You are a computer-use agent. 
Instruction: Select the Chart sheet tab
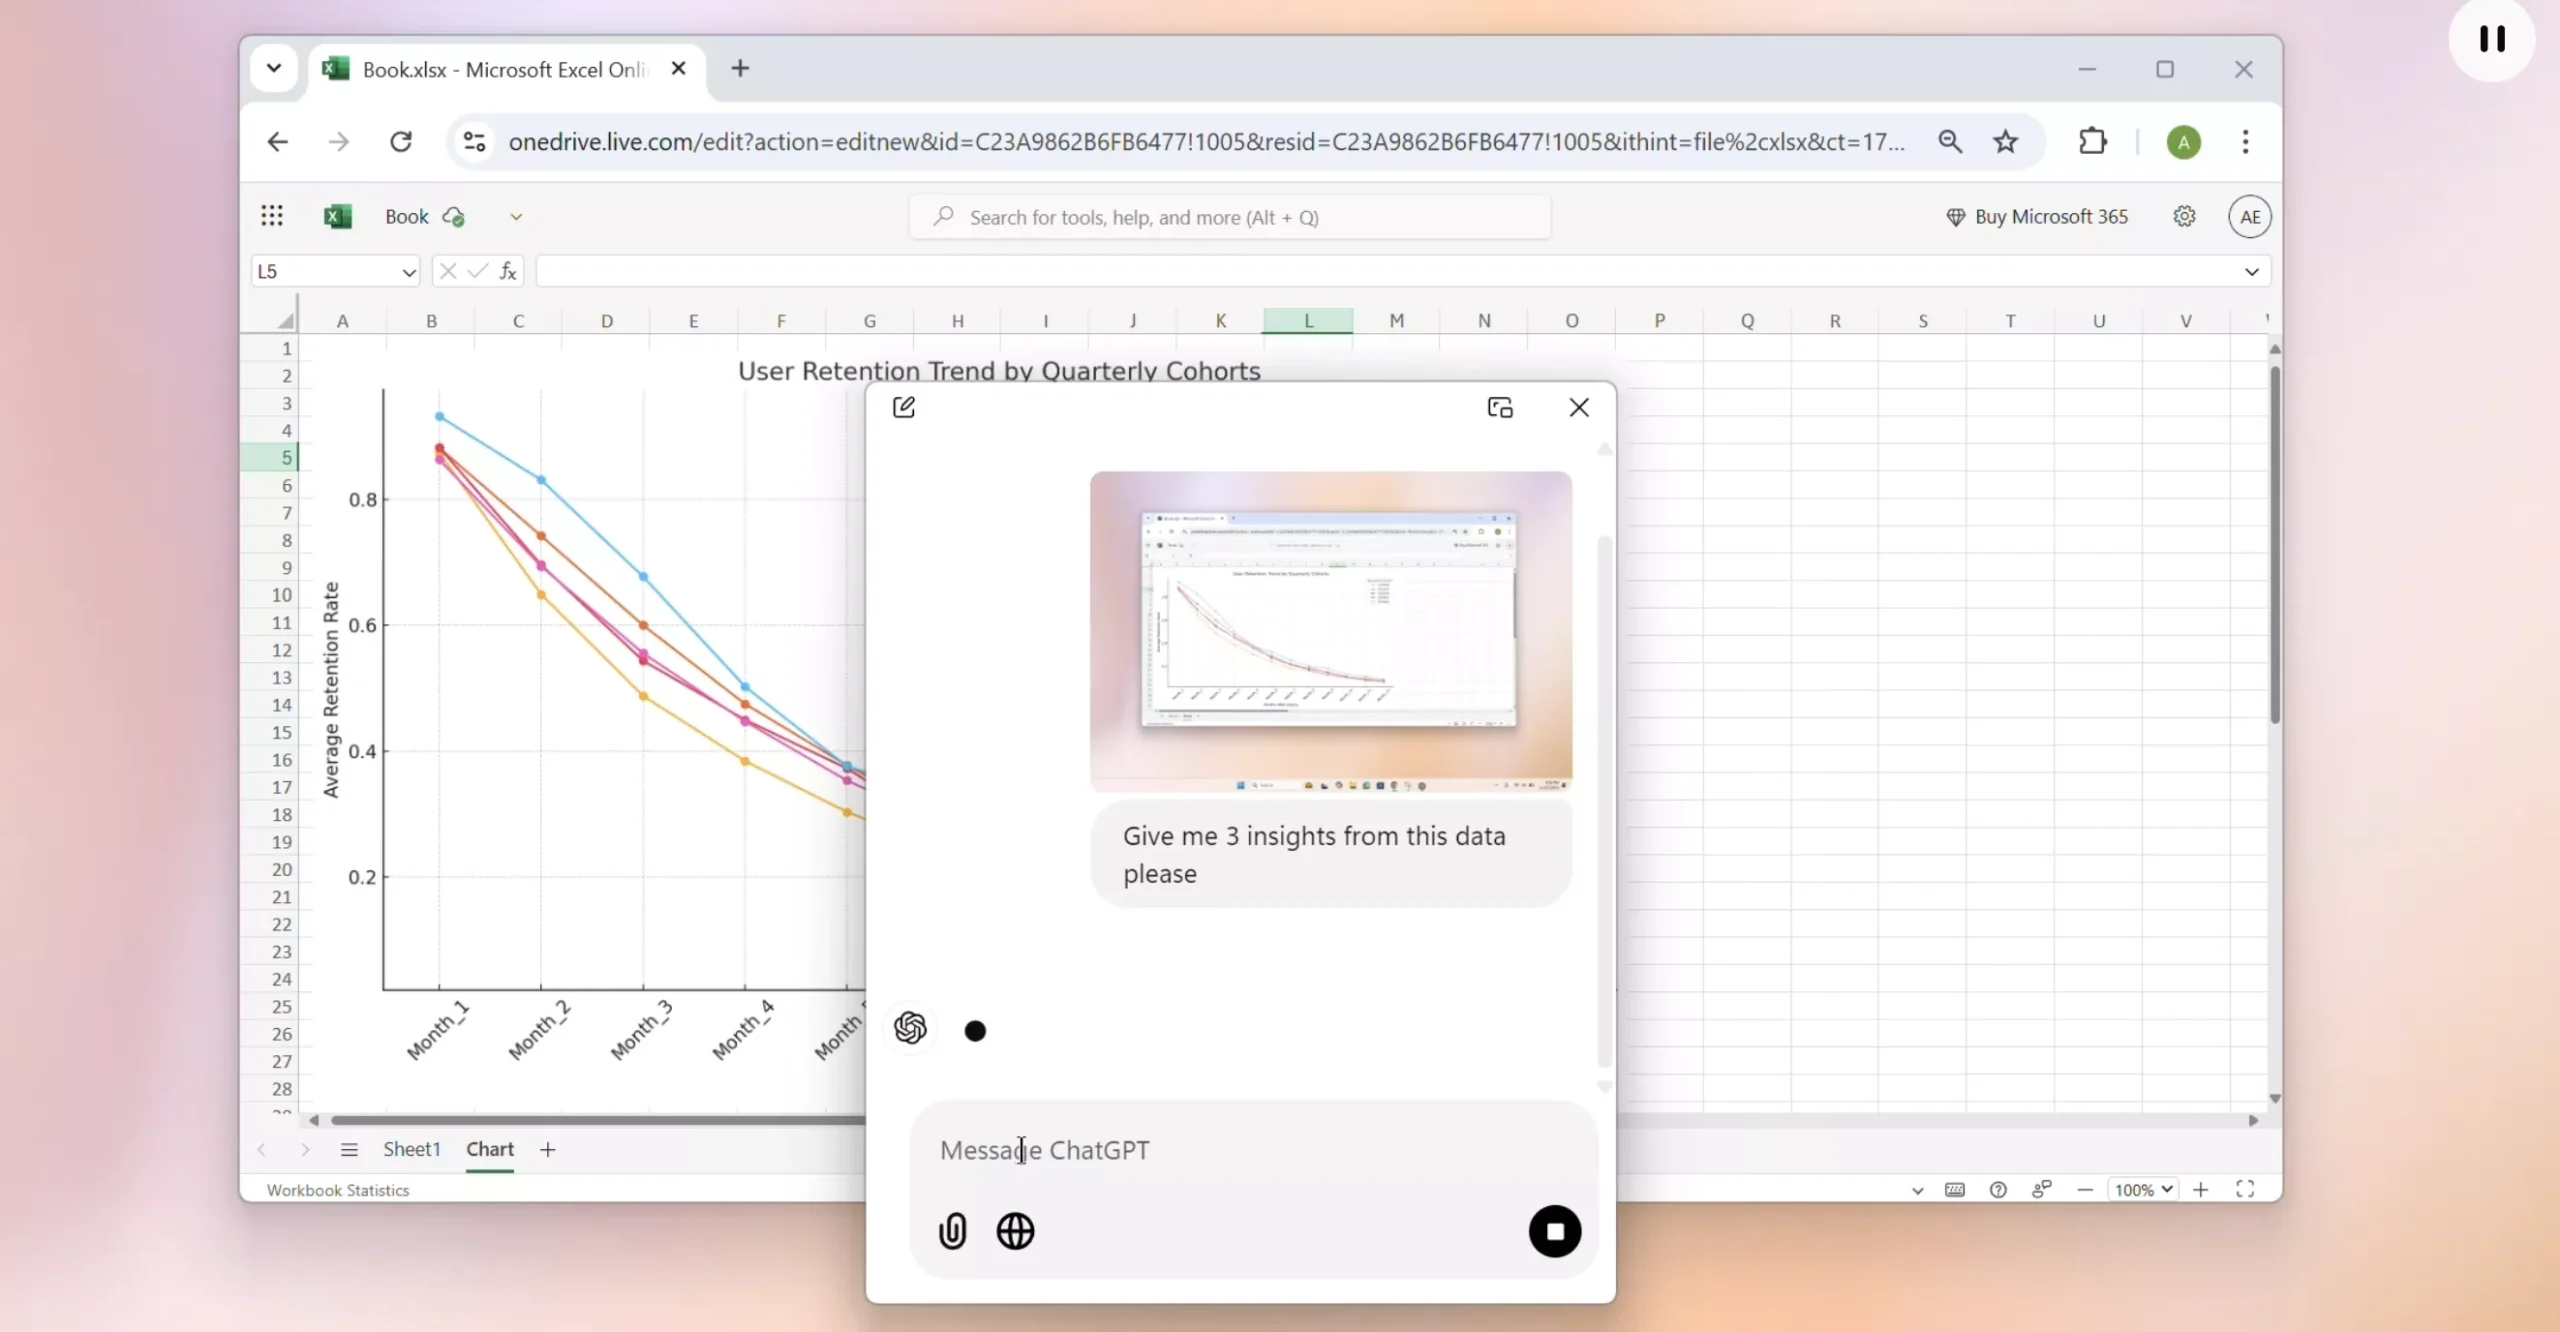[489, 1149]
